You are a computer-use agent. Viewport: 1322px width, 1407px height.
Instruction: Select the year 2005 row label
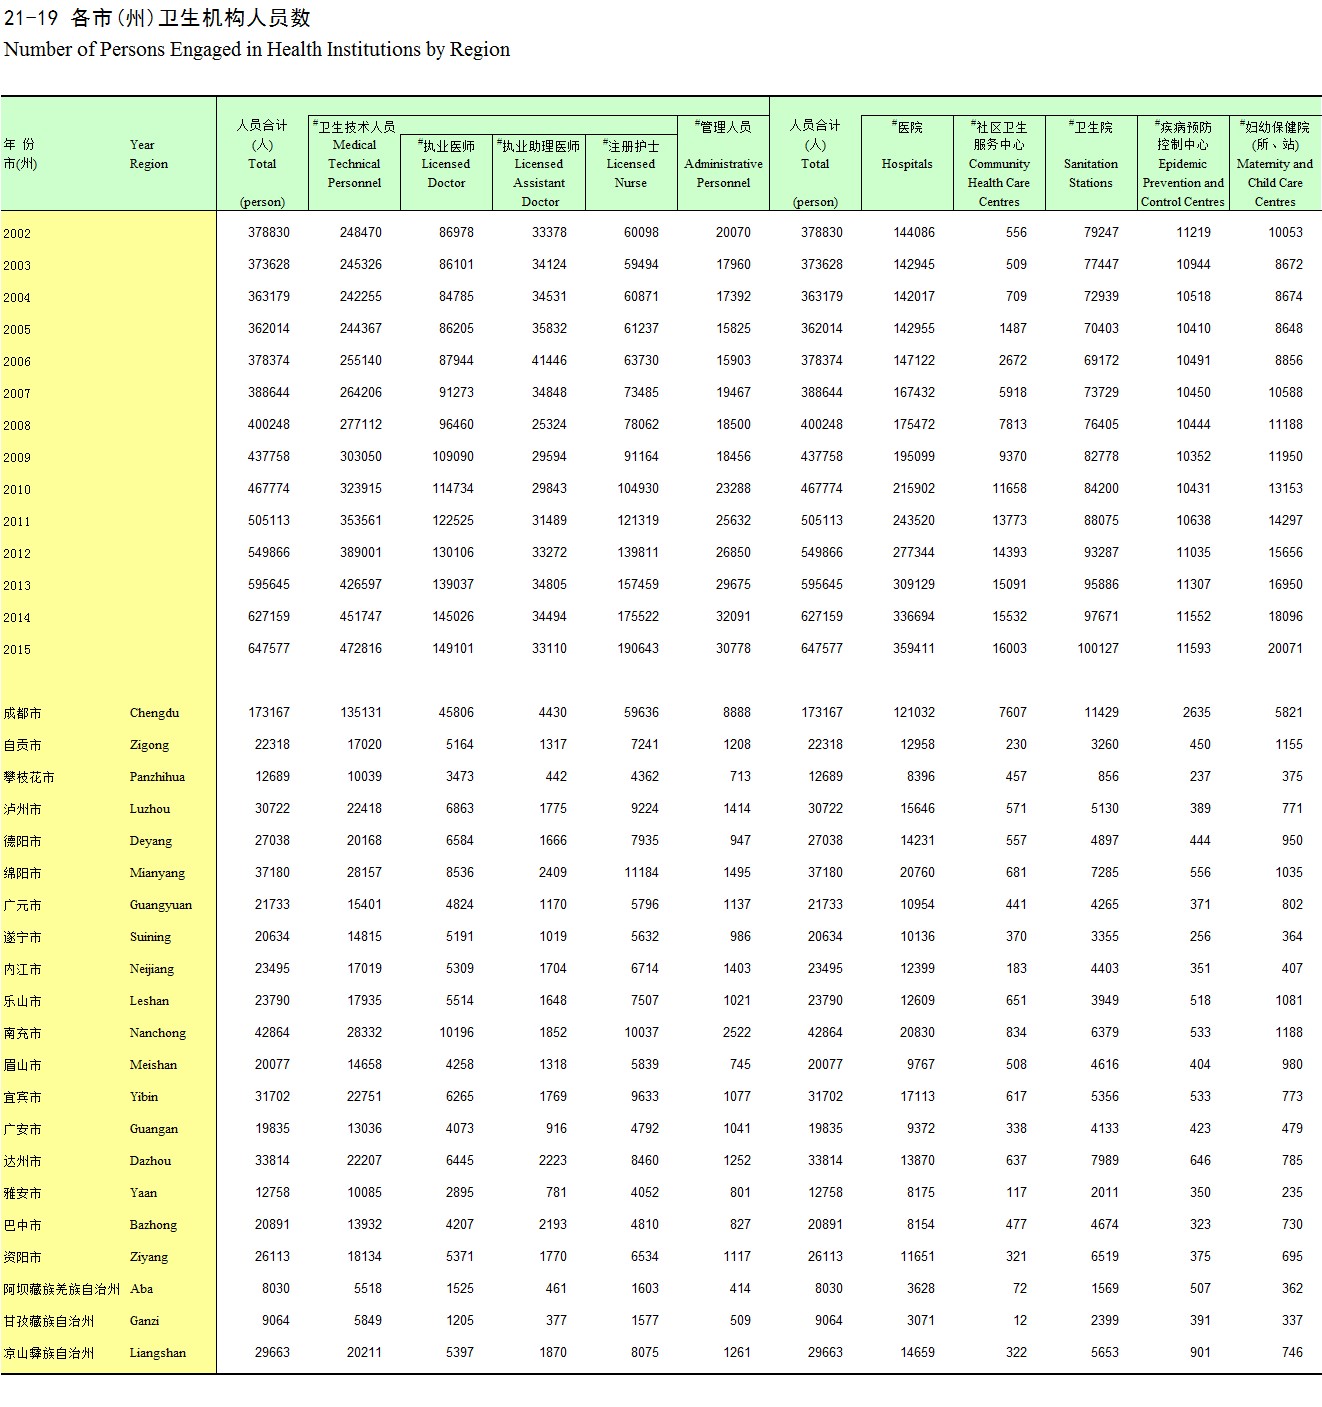tap(17, 330)
